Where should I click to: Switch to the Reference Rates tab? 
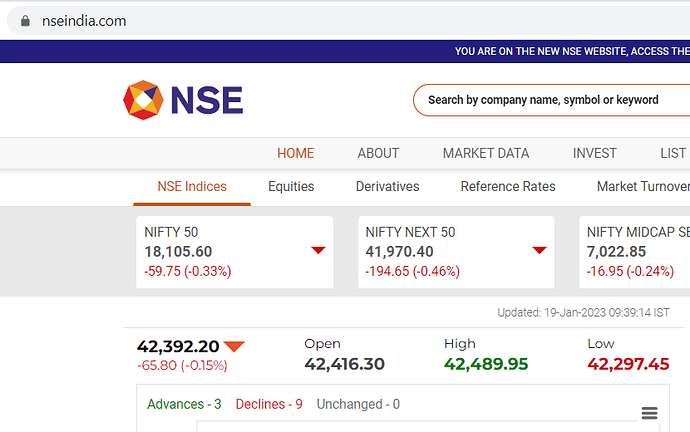pyautogui.click(x=508, y=187)
